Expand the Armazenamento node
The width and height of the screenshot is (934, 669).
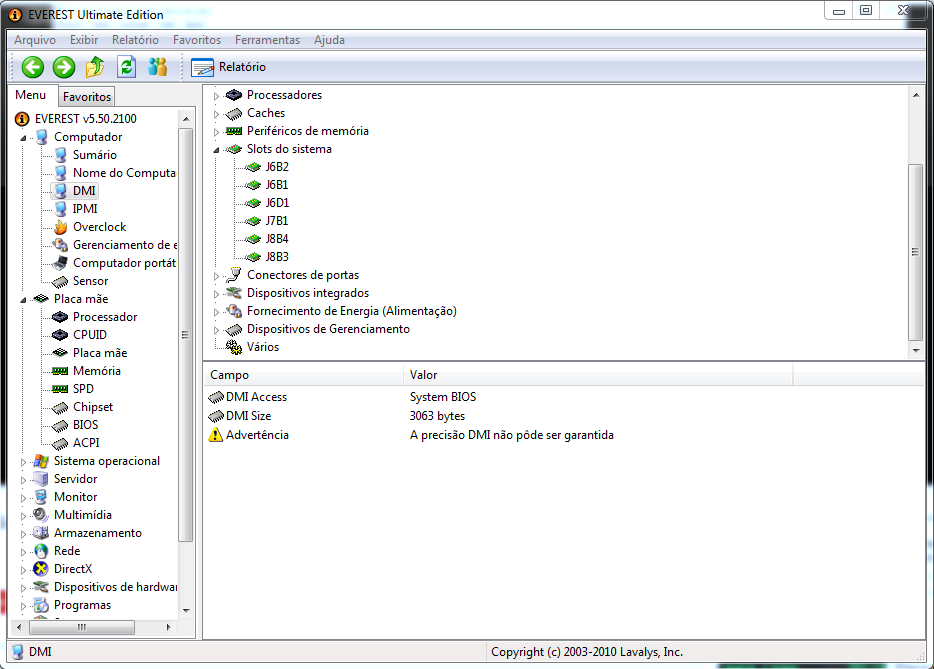(23, 534)
